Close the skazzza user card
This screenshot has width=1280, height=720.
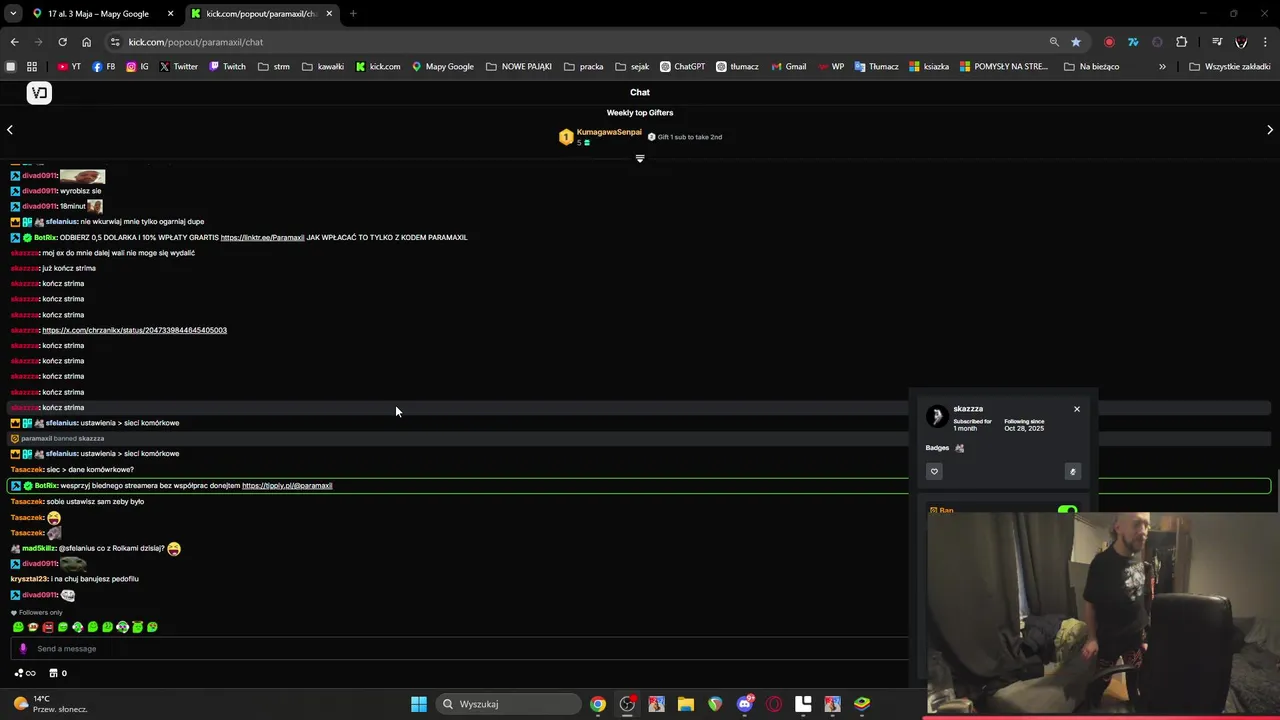(x=1077, y=409)
